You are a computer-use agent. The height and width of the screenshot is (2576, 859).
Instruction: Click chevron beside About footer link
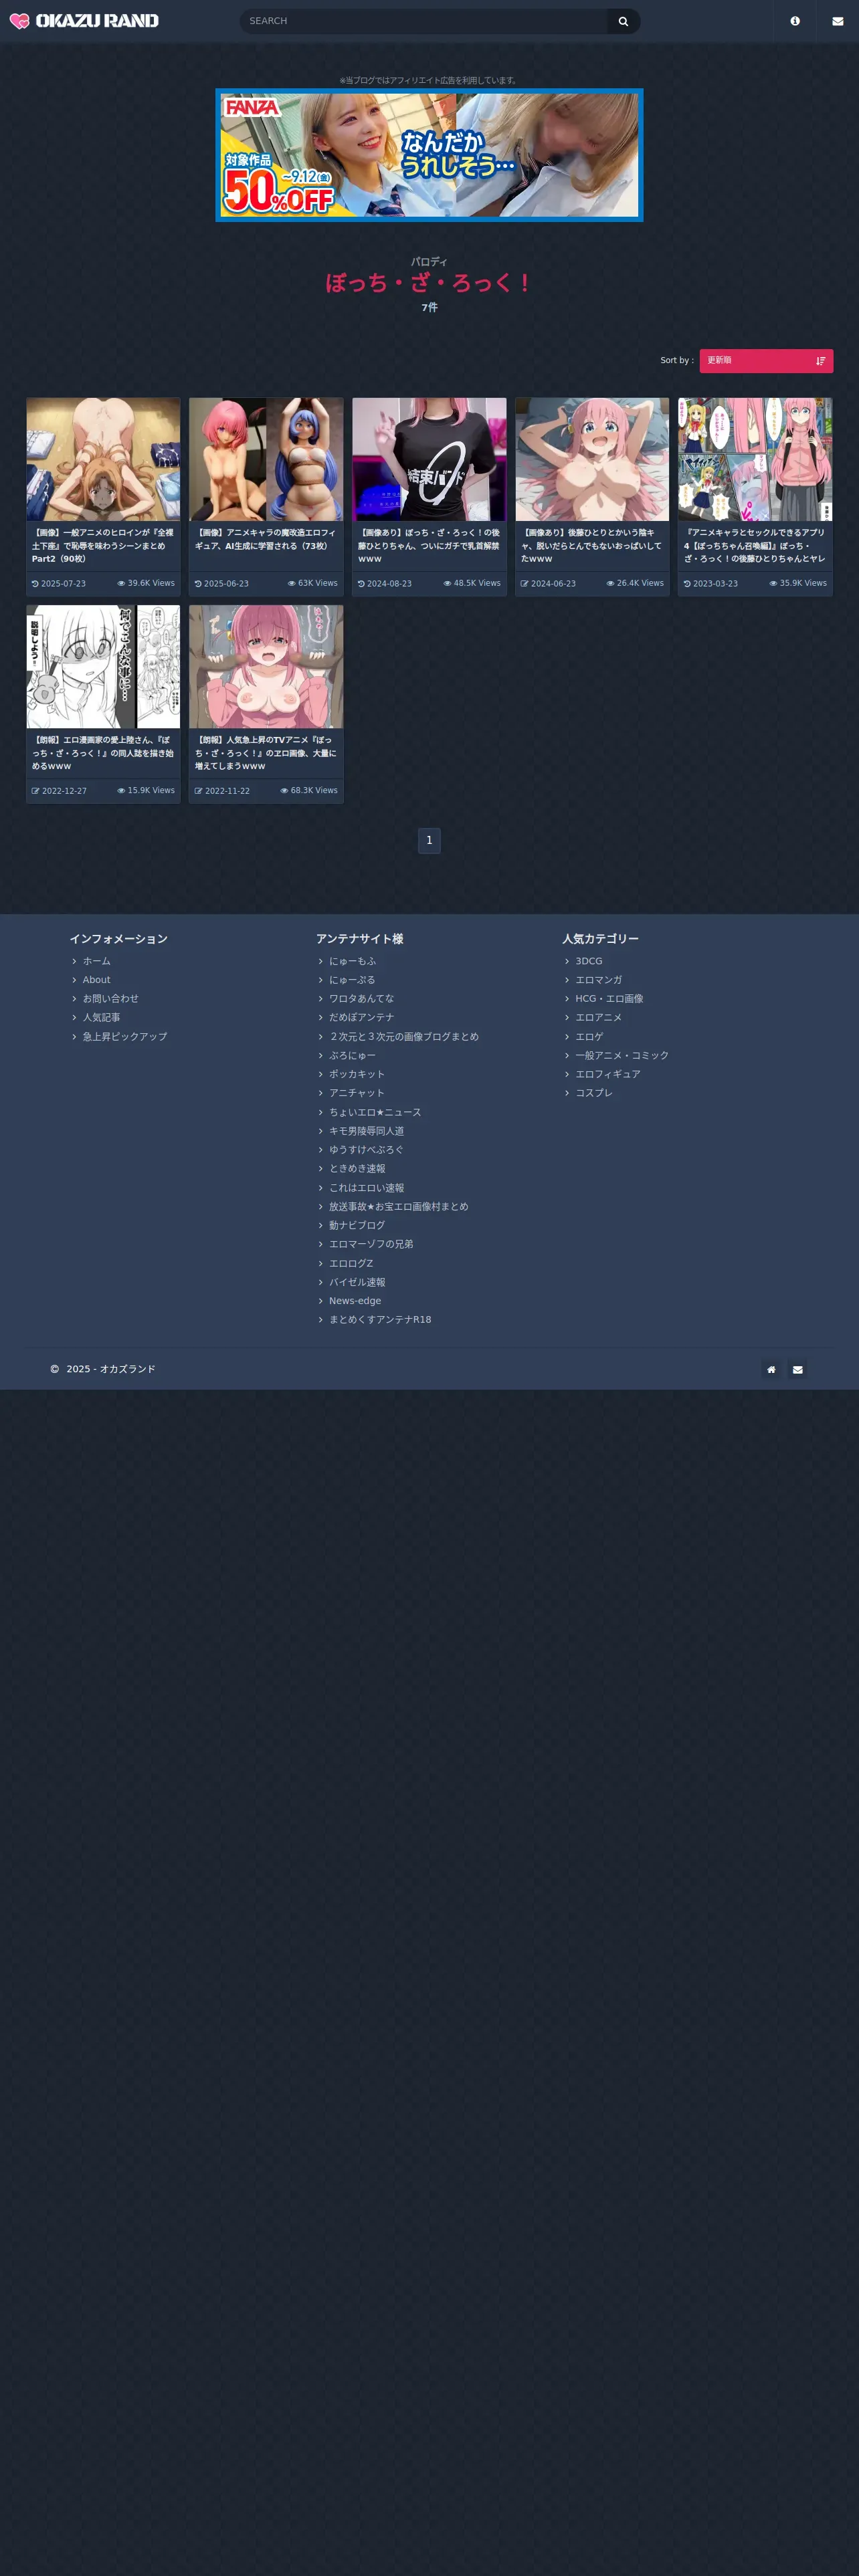(74, 980)
